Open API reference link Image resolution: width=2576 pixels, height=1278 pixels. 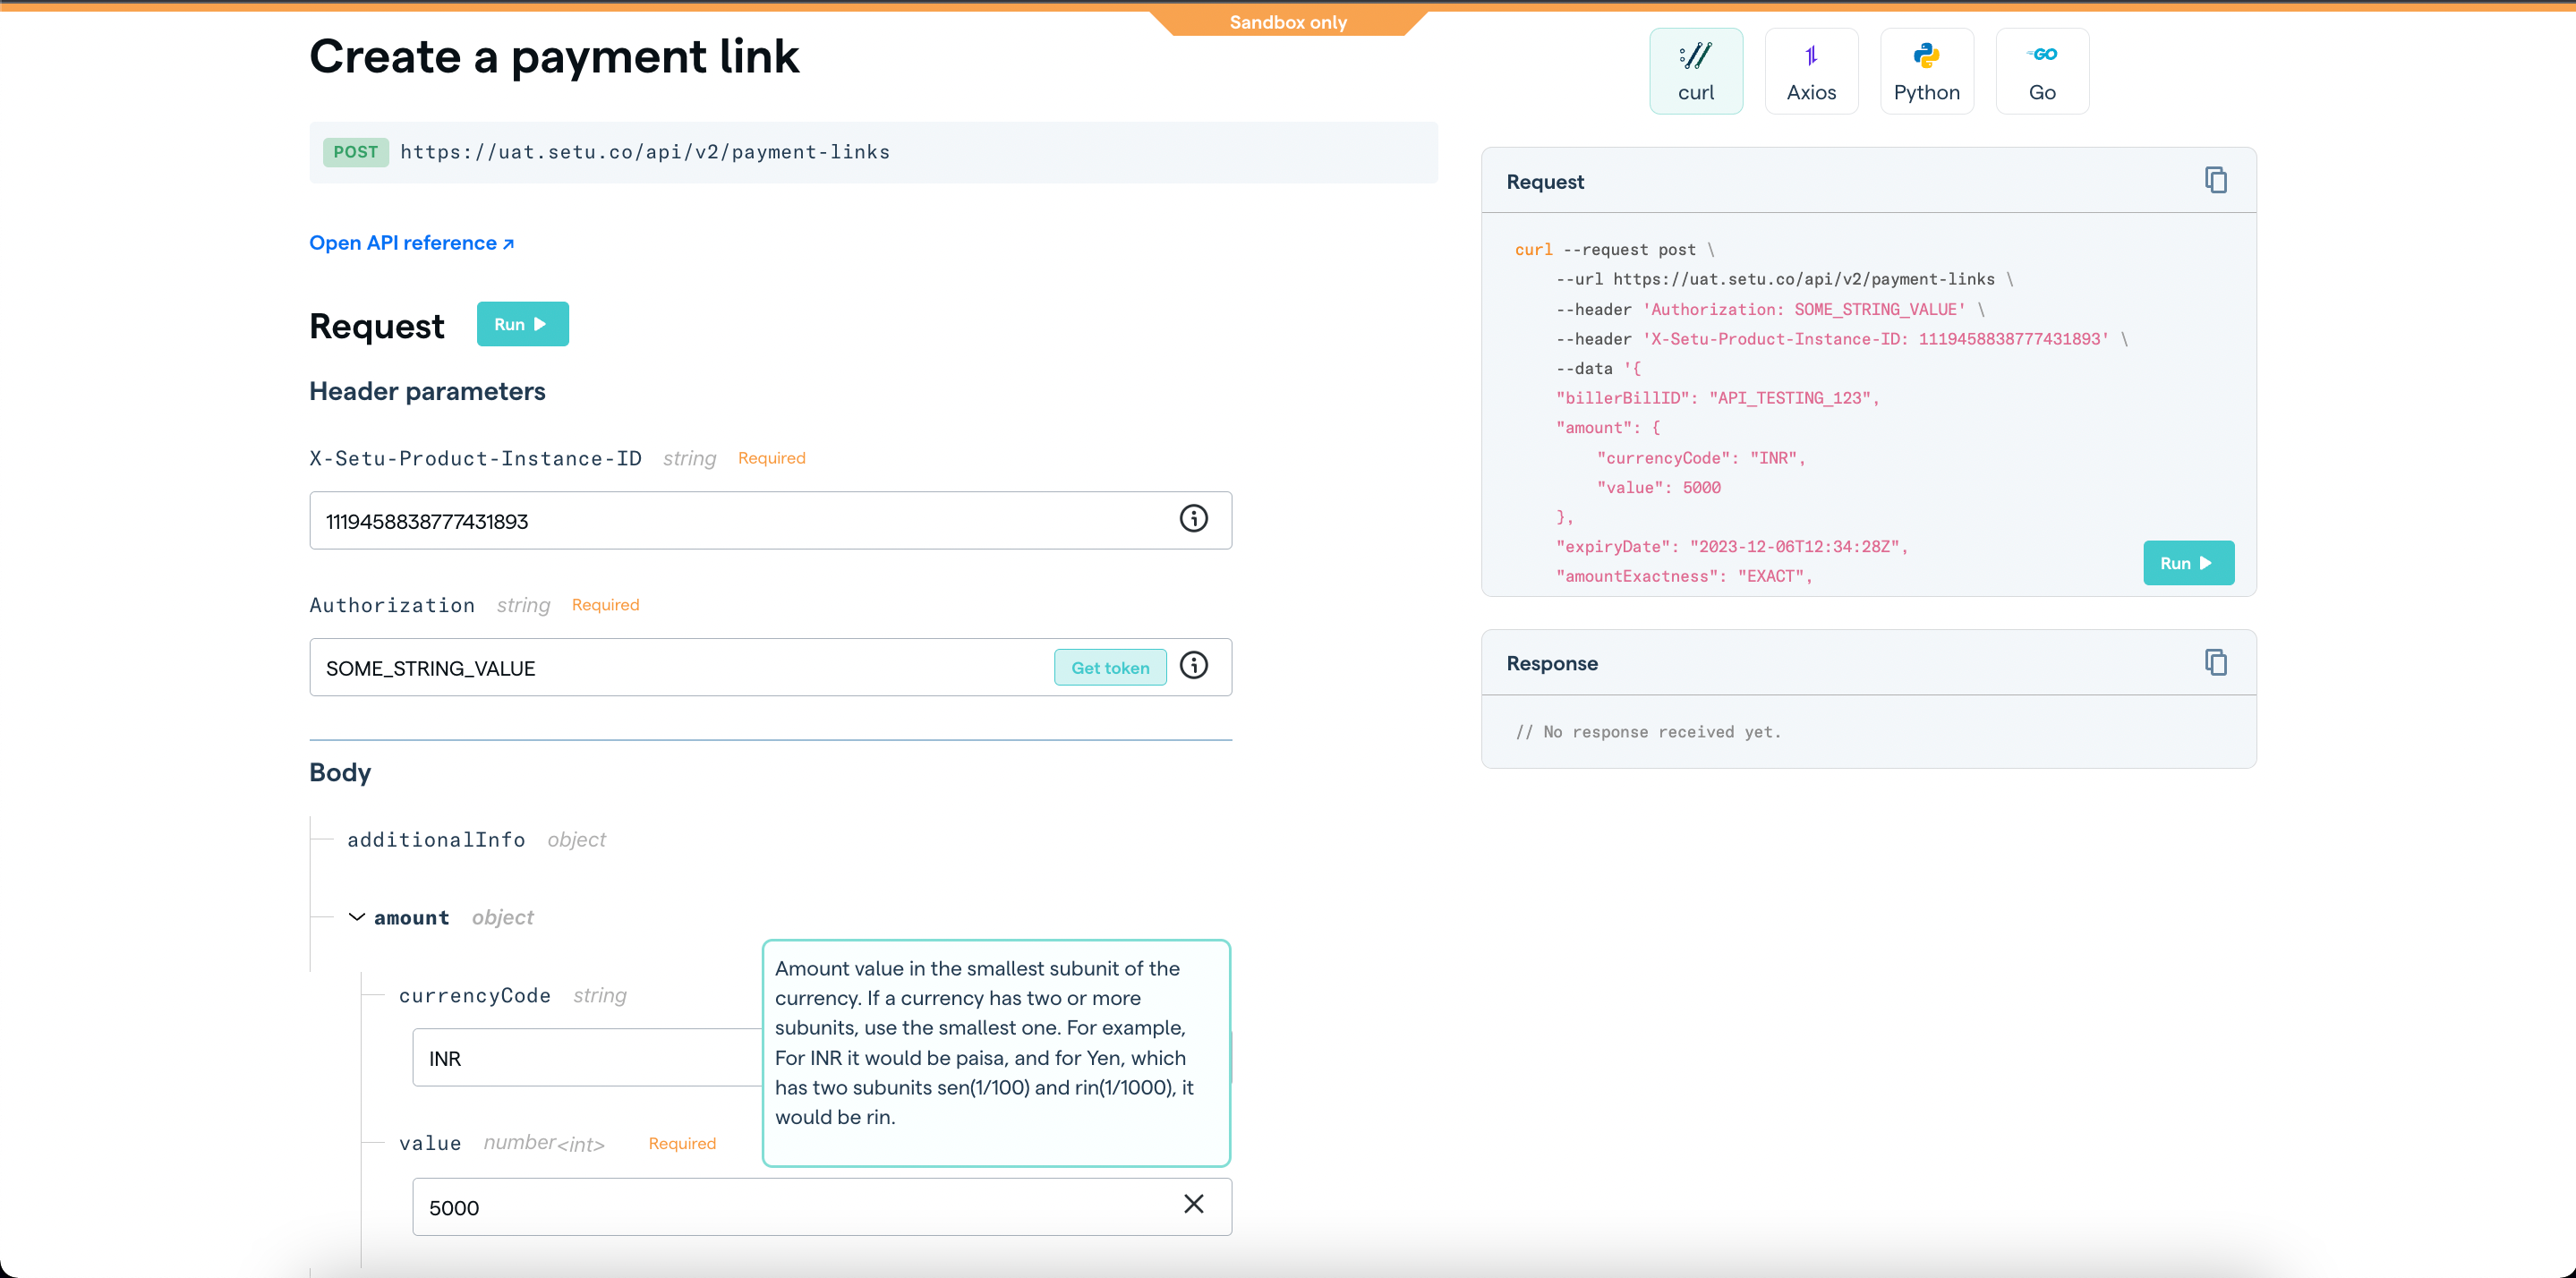point(411,243)
